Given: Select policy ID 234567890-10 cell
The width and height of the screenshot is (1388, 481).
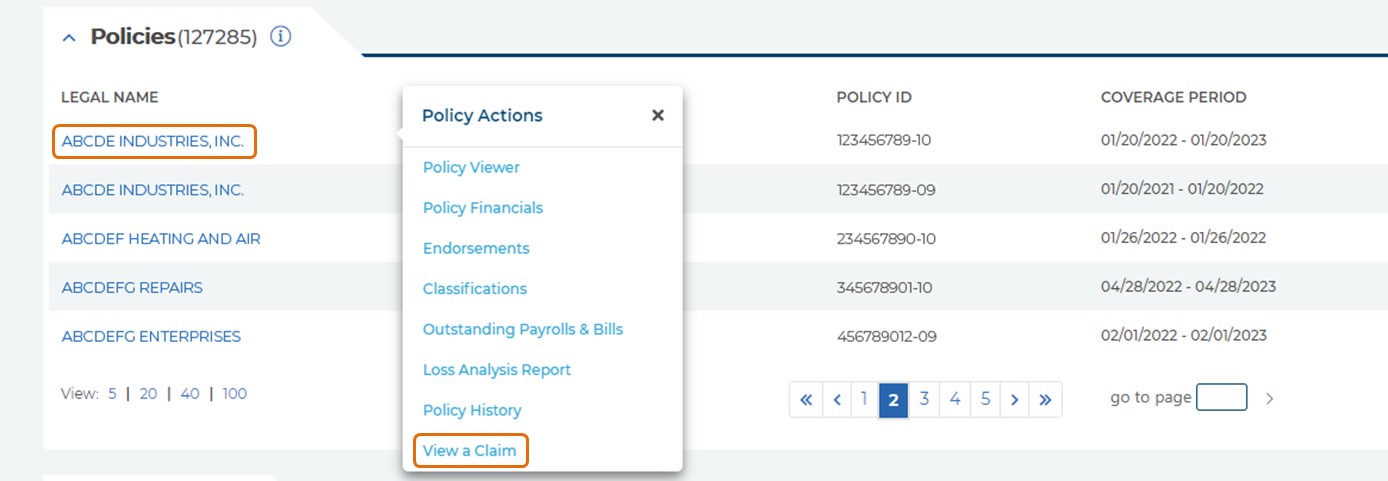Looking at the screenshot, I should tap(886, 238).
